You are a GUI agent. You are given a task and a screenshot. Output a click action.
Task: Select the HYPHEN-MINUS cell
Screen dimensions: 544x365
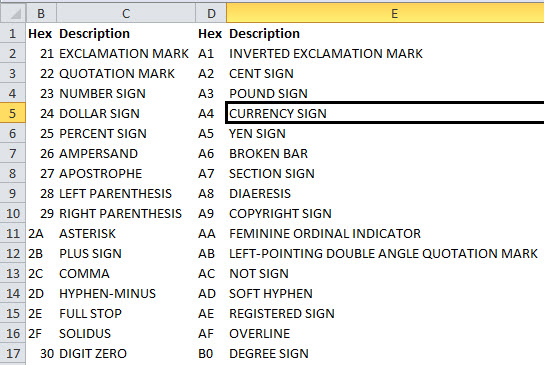point(126,293)
